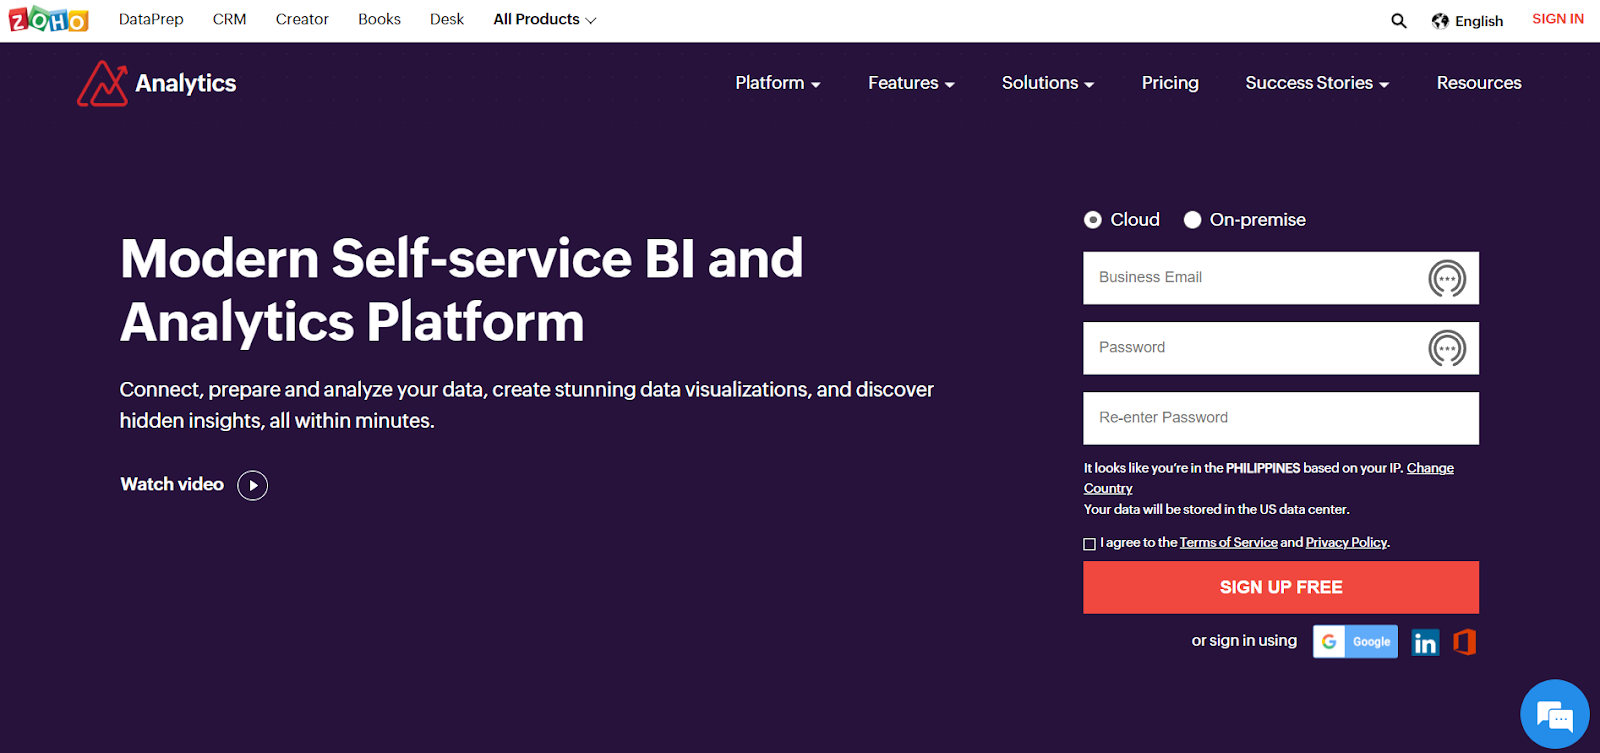Click the Change Country link

click(1430, 468)
